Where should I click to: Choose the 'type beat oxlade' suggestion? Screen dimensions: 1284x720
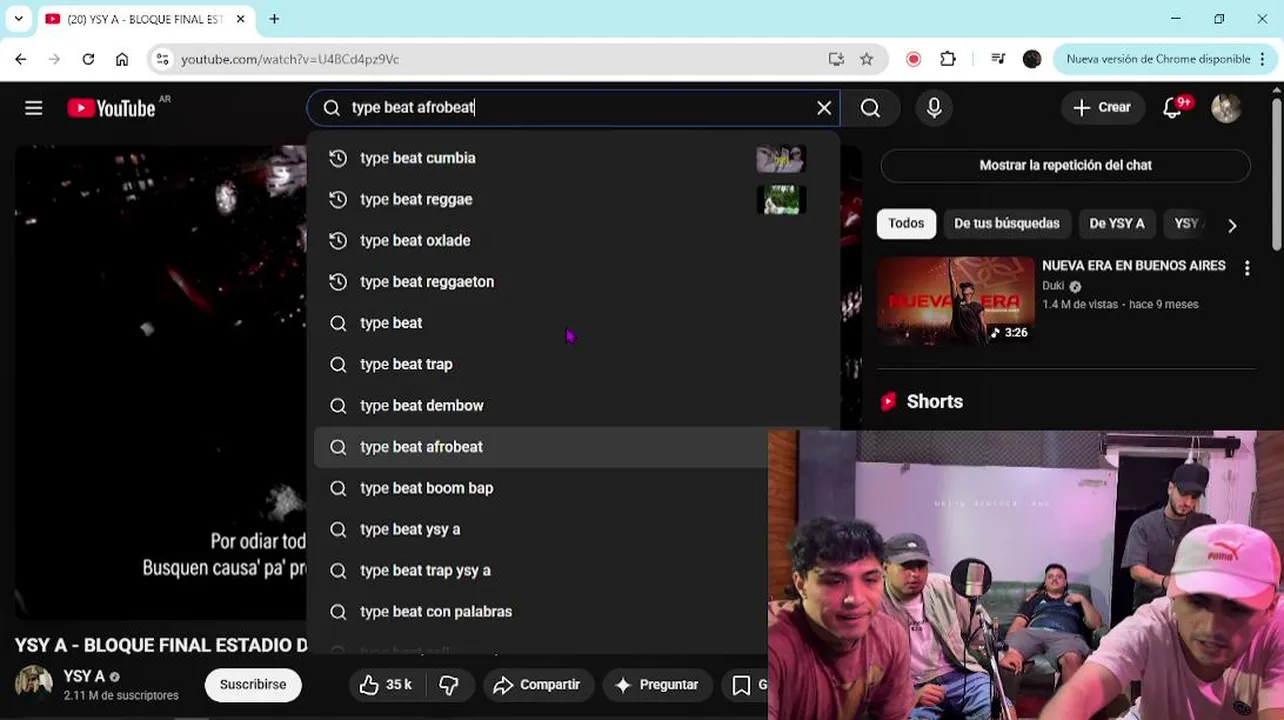pos(572,240)
